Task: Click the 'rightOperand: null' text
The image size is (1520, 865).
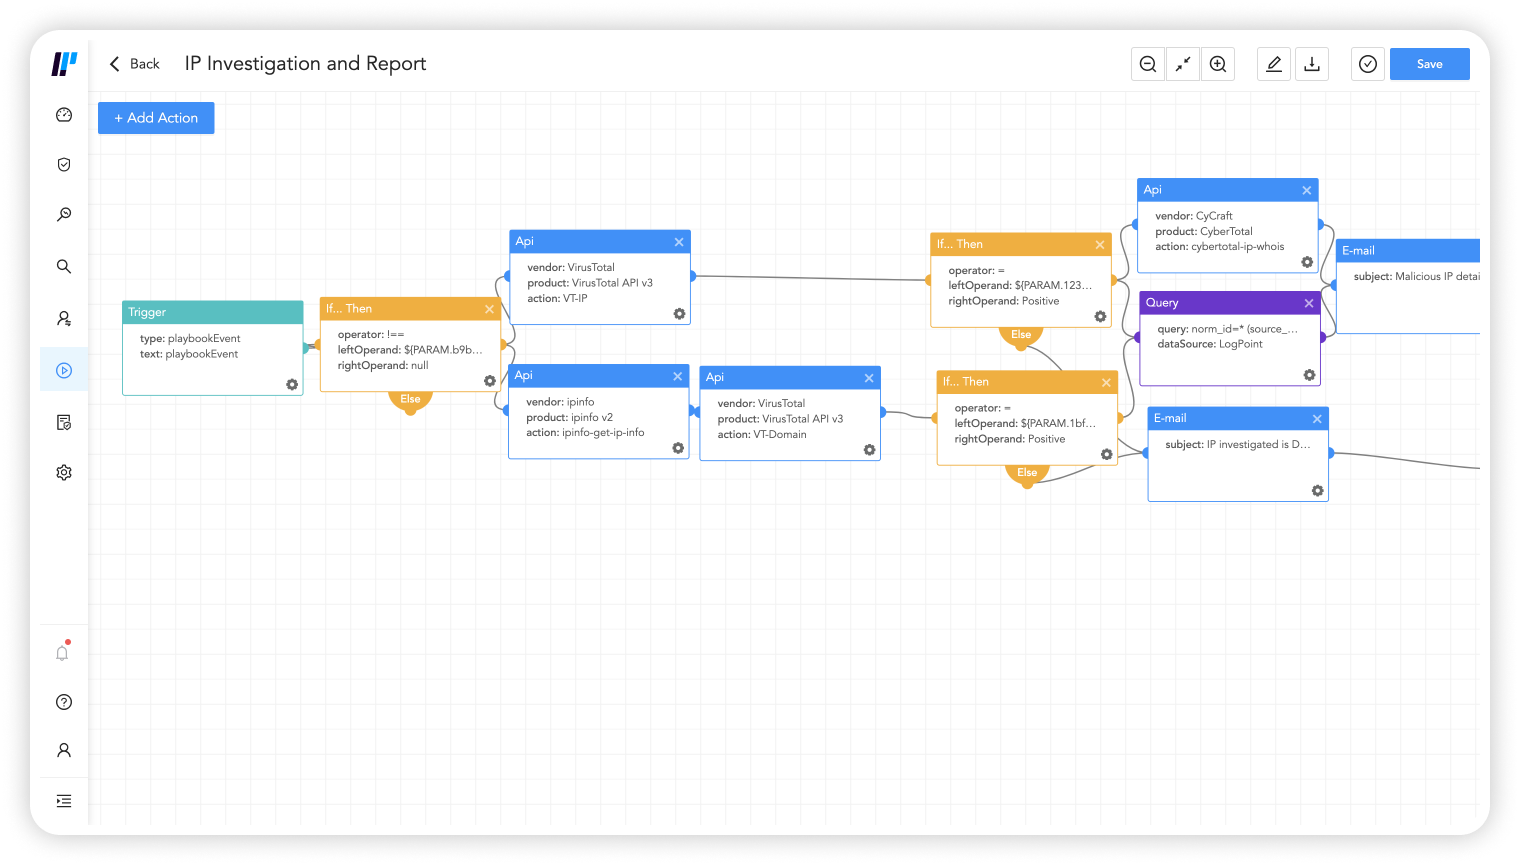Action: coord(383,366)
